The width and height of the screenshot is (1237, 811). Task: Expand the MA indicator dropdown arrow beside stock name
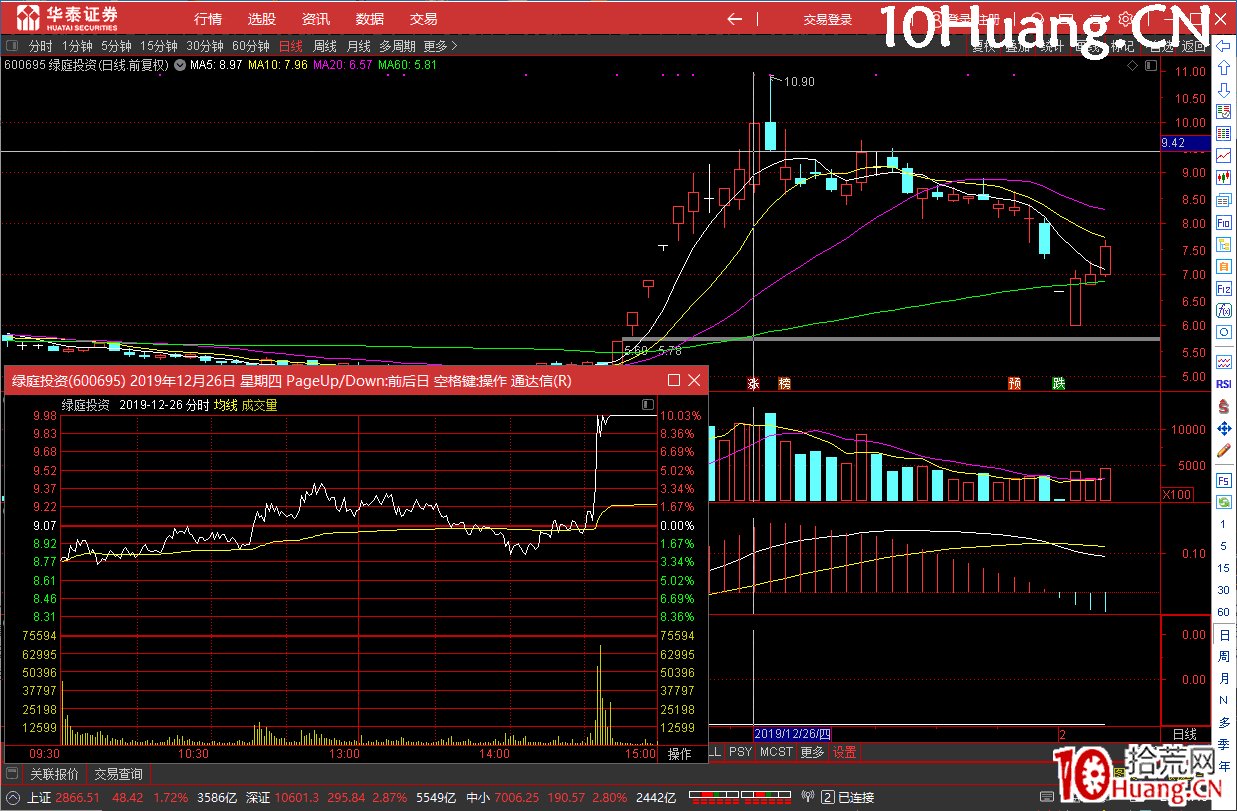point(180,65)
